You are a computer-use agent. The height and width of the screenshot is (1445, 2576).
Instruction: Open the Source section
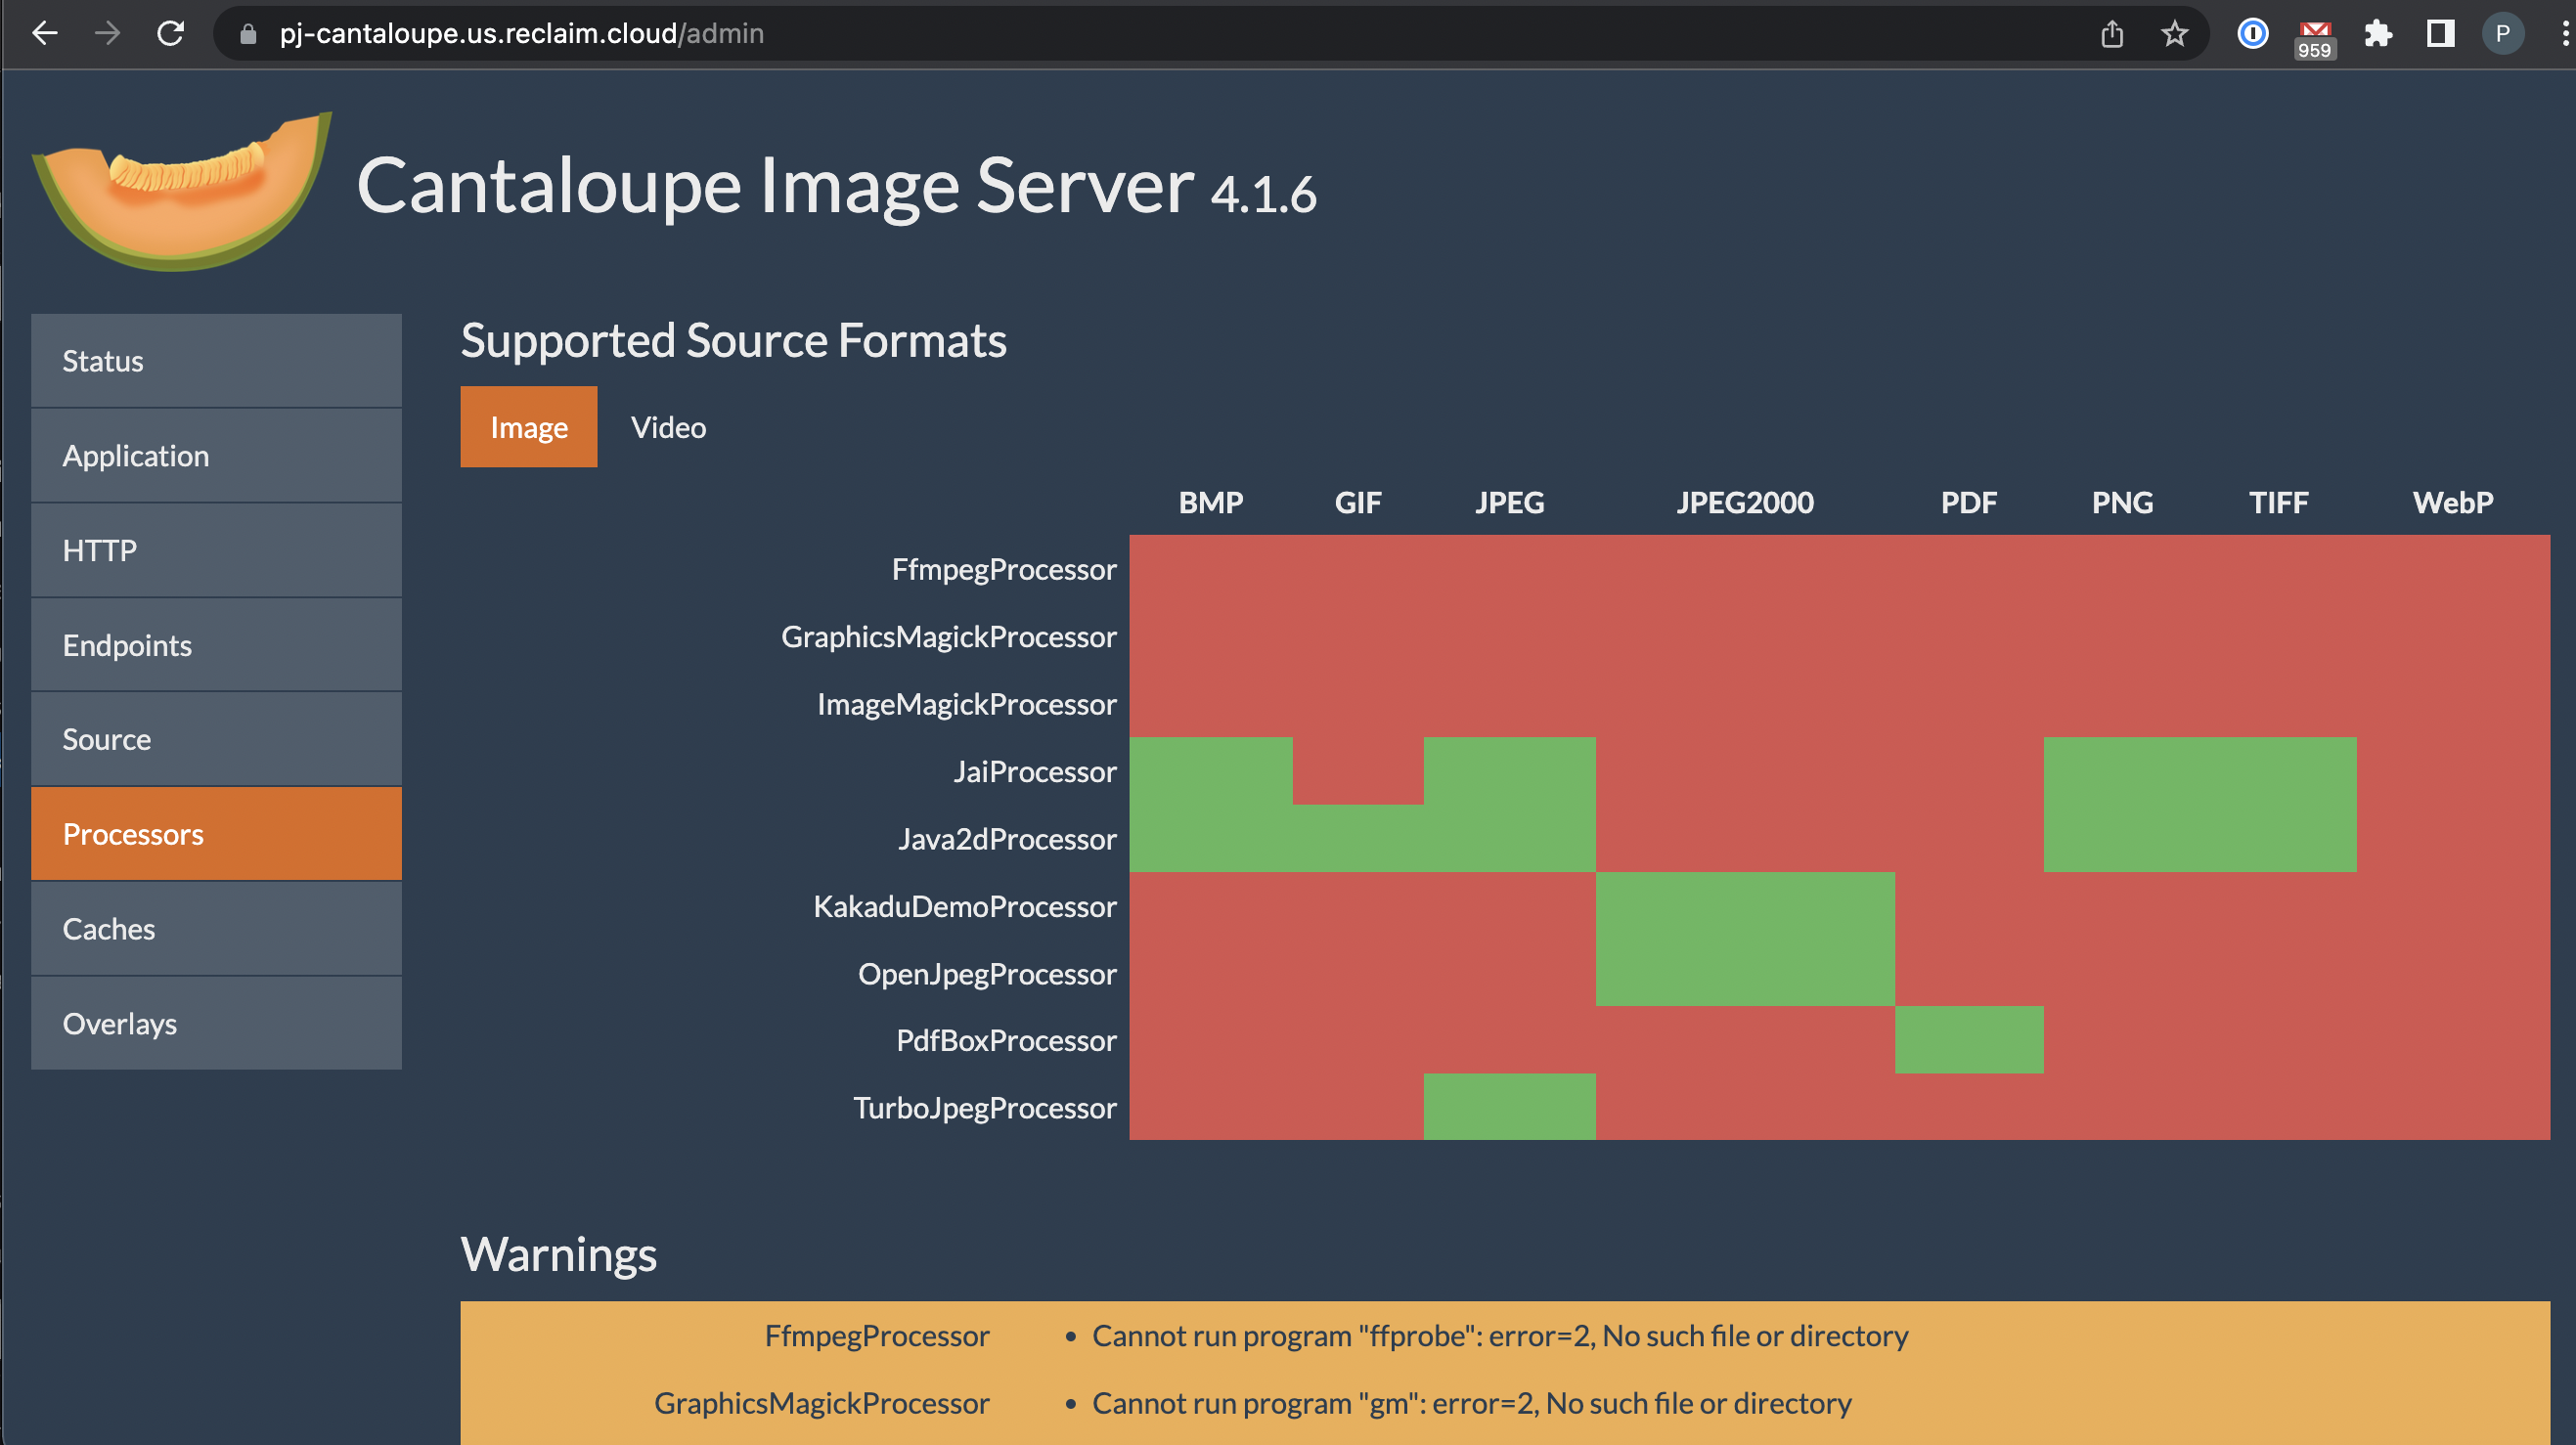pyautogui.click(x=216, y=739)
